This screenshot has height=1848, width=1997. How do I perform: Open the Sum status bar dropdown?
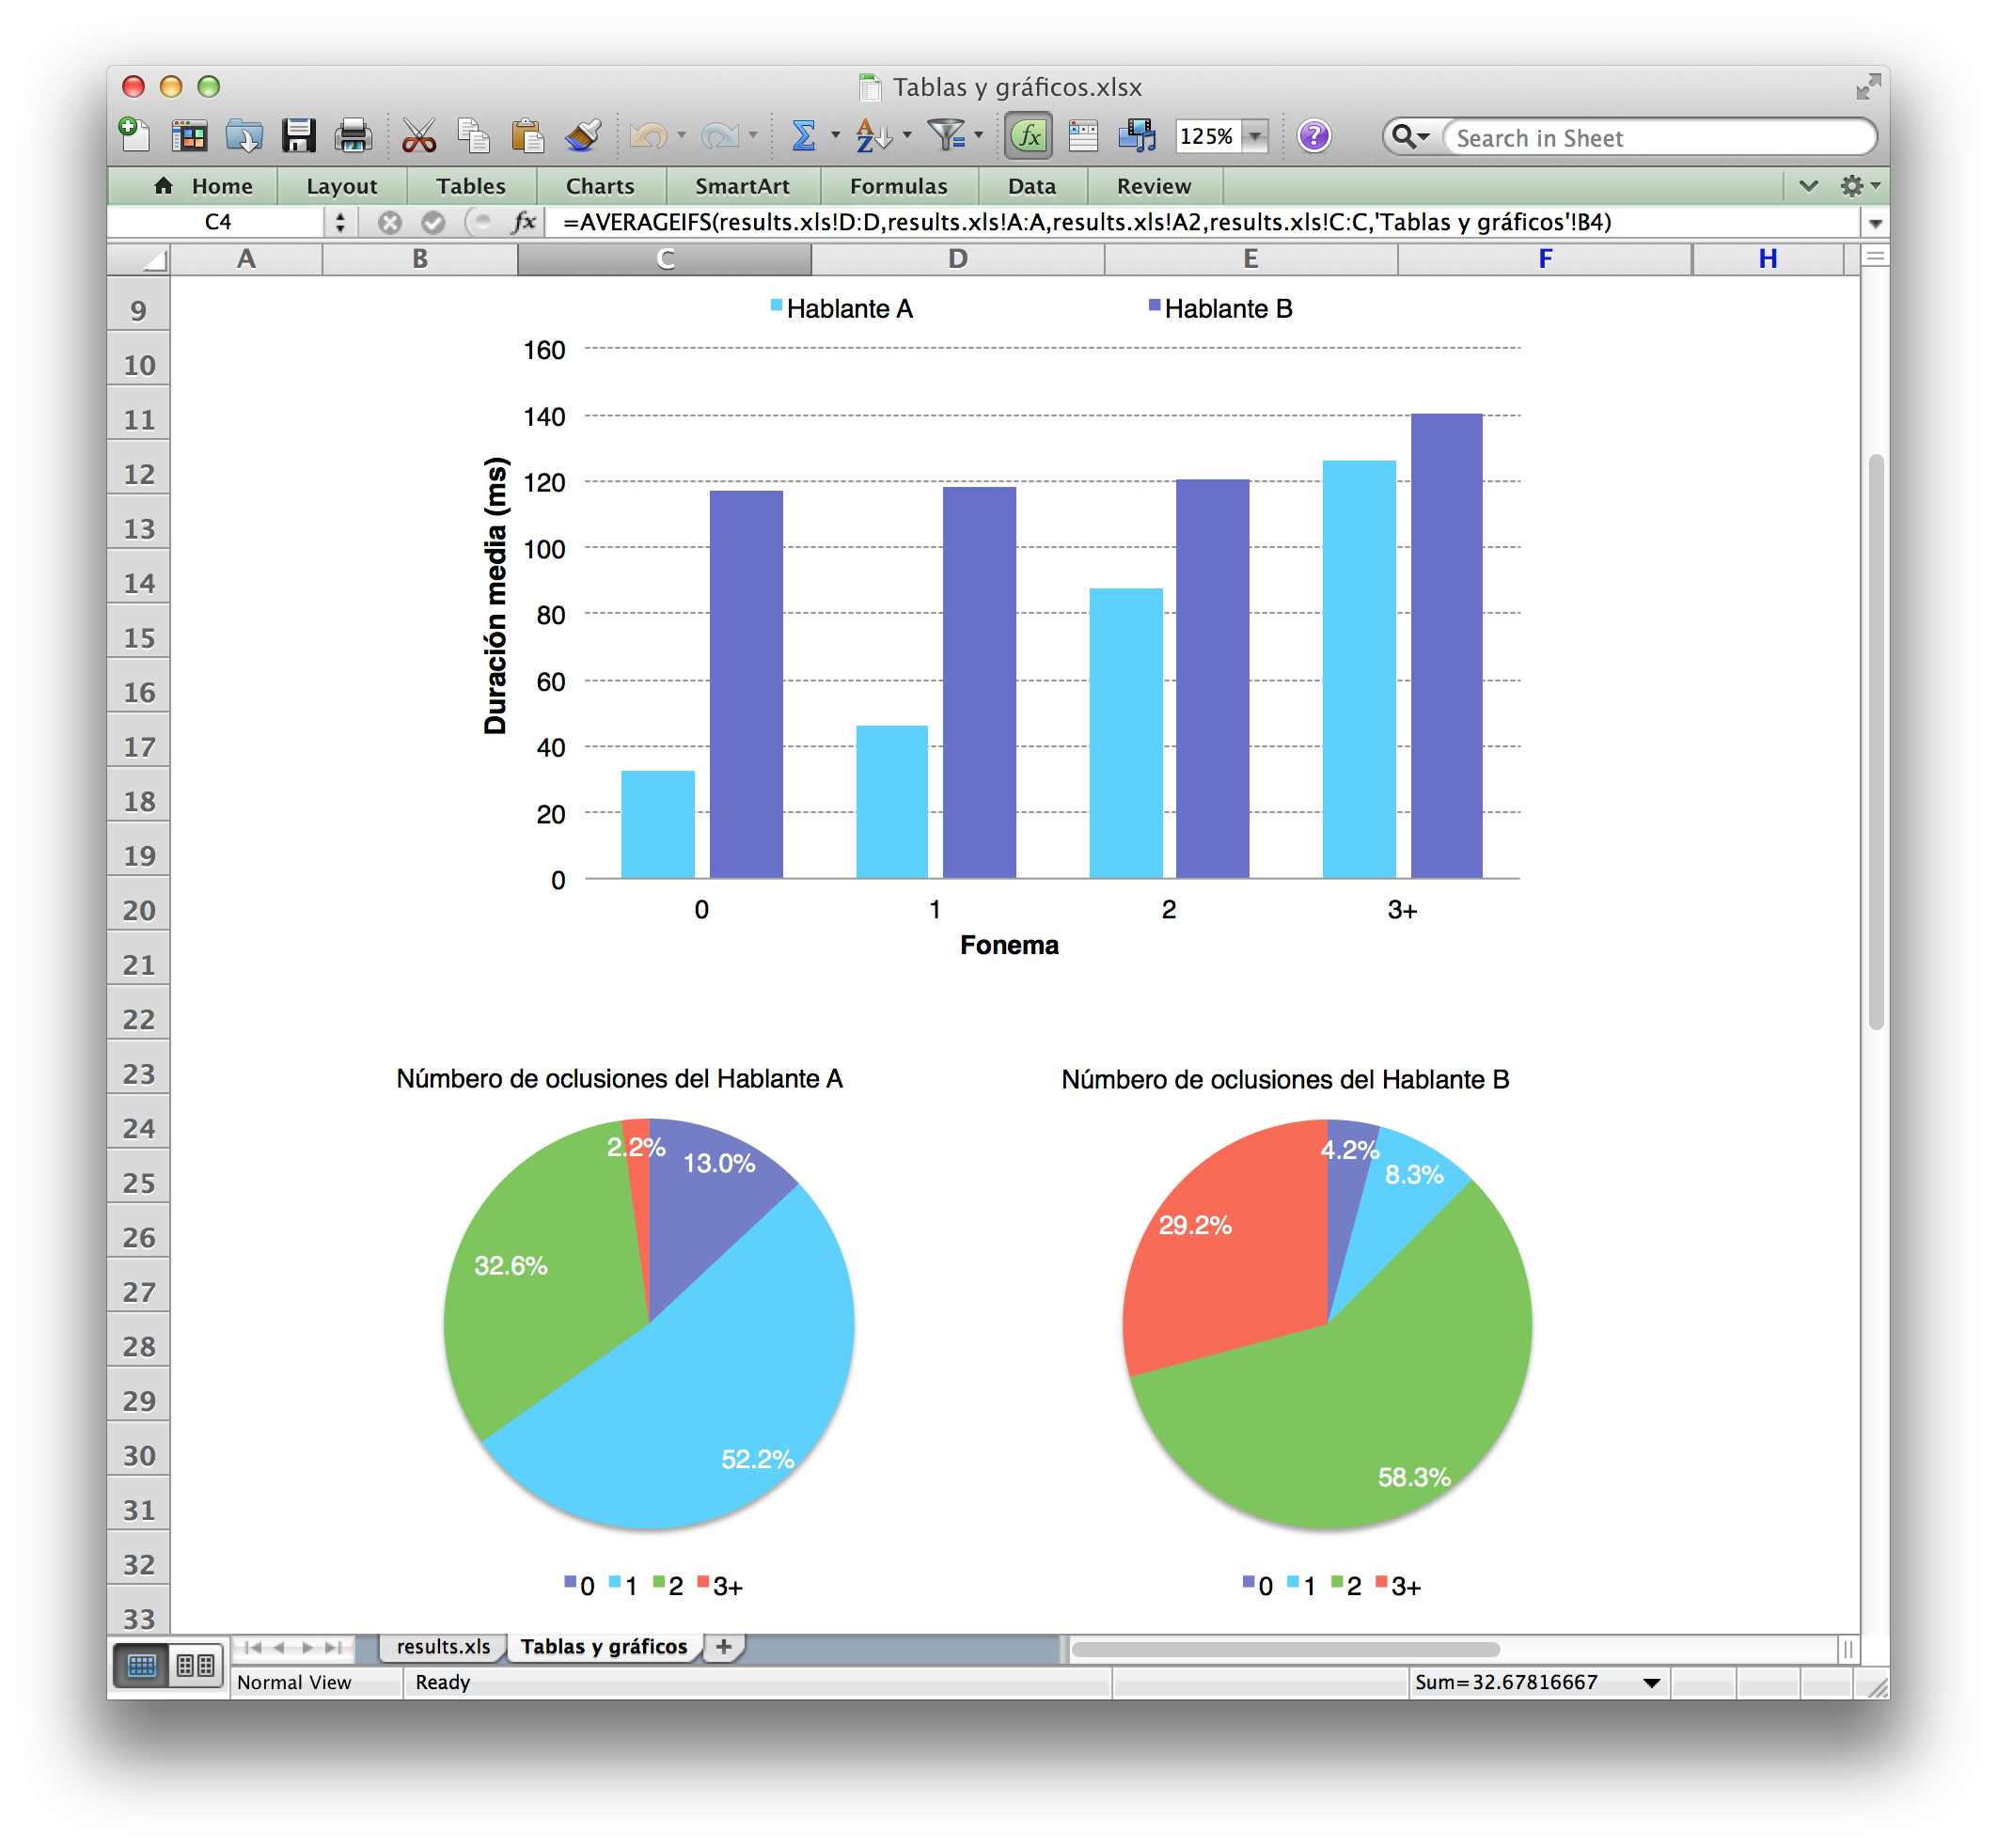coord(1651,1683)
